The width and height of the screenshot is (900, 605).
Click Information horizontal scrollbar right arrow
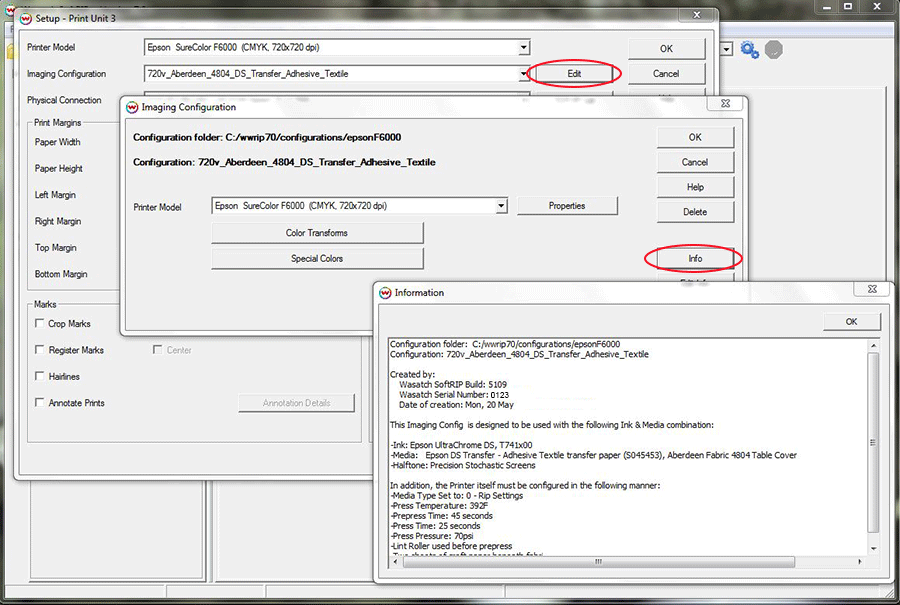click(859, 561)
